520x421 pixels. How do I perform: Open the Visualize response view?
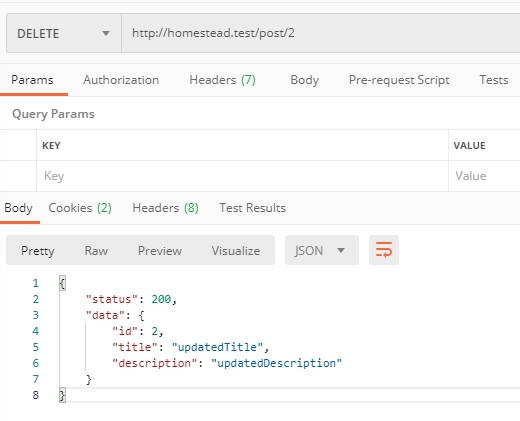tap(236, 251)
